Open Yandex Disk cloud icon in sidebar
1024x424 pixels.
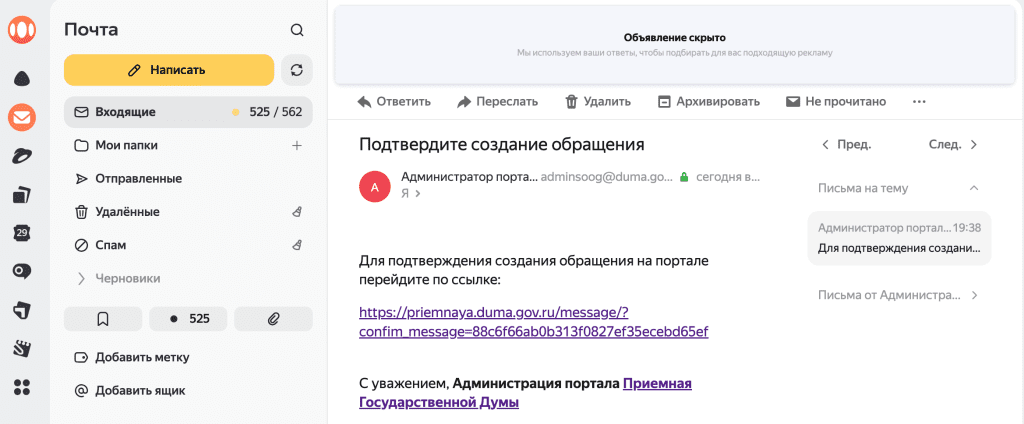(21, 79)
